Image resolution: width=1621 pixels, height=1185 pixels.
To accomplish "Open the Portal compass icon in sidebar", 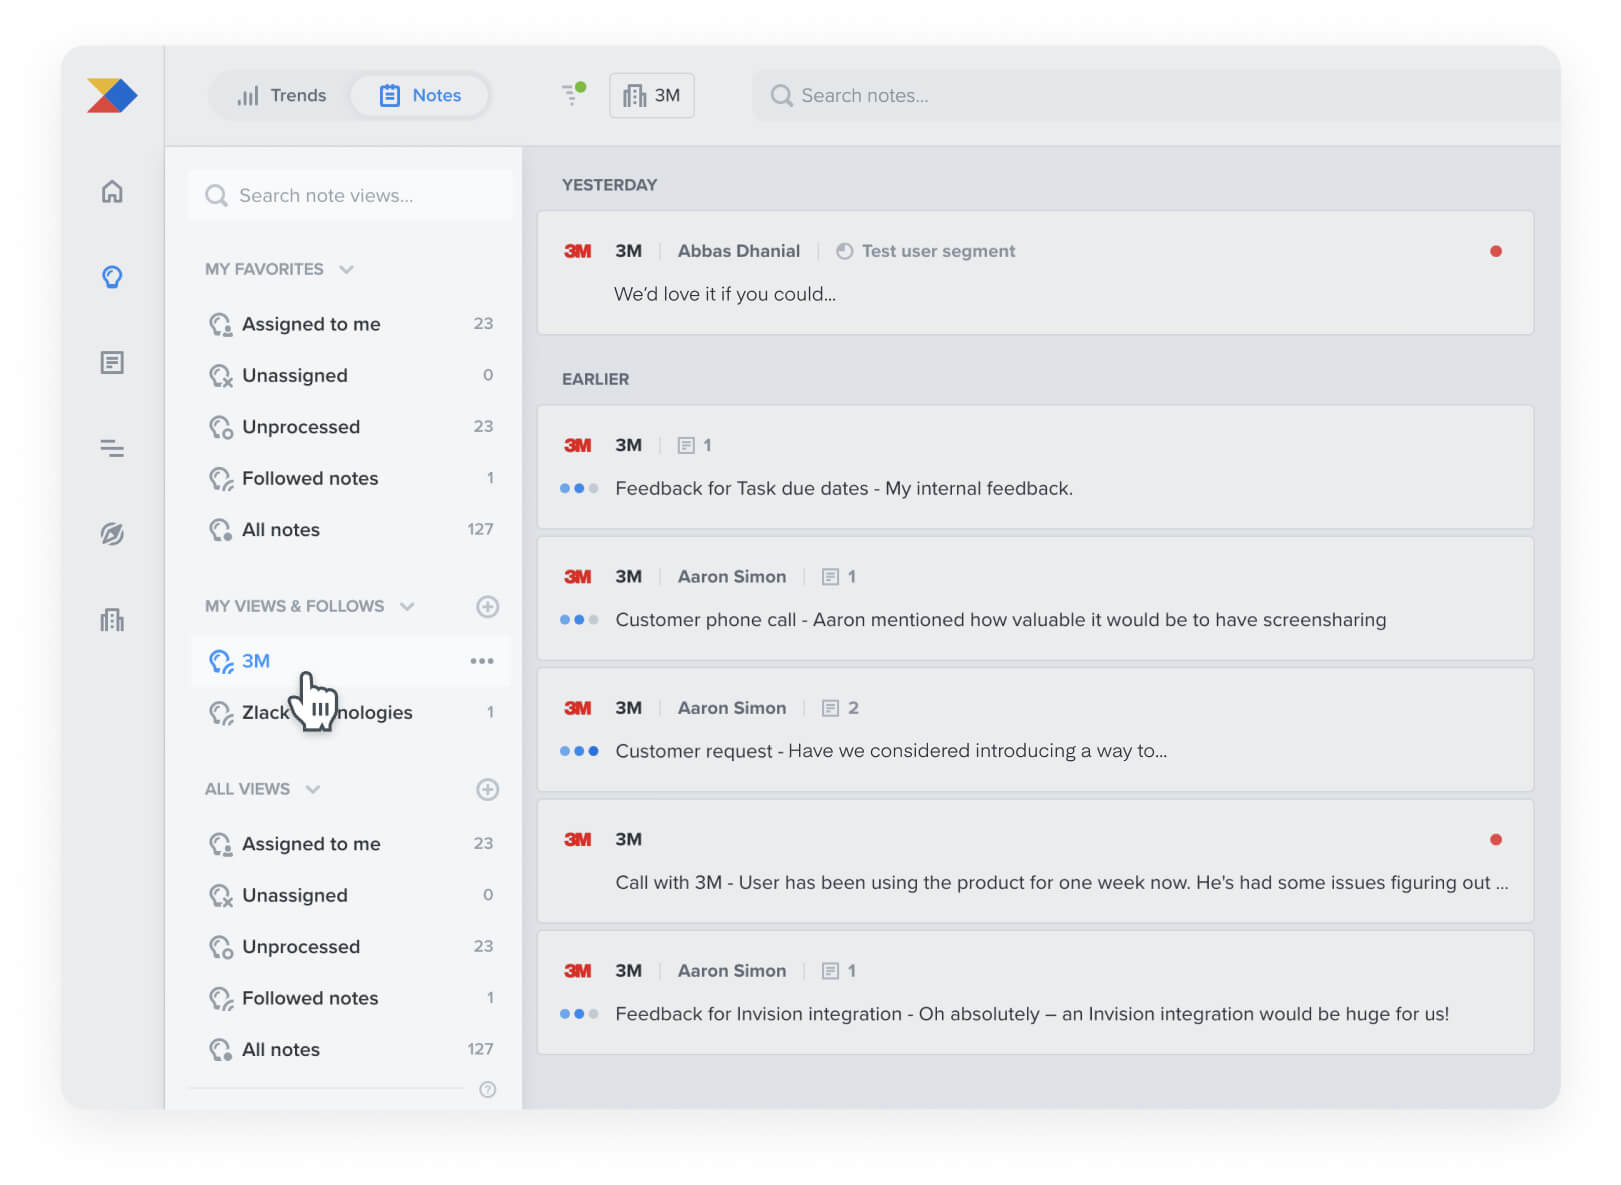I will pyautogui.click(x=112, y=534).
